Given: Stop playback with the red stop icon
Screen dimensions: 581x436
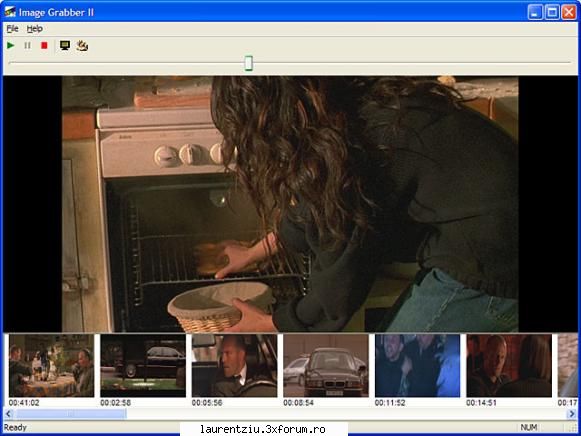Looking at the screenshot, I should [x=44, y=46].
